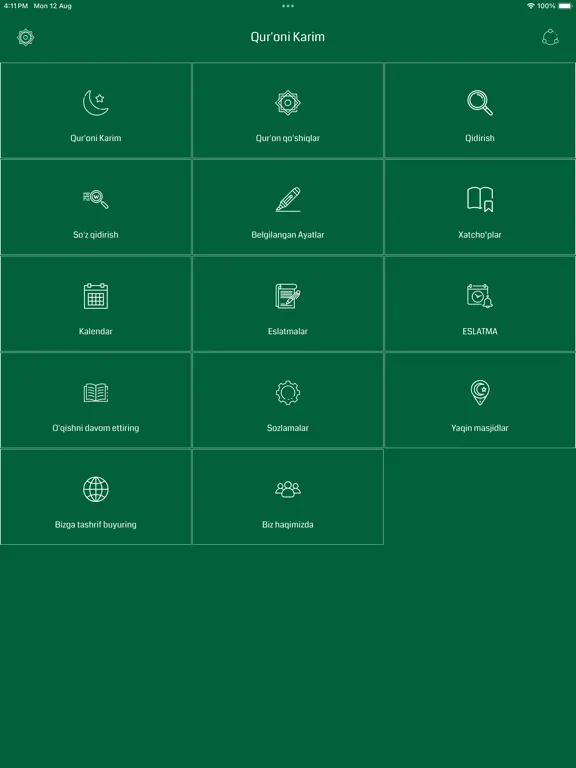Click the "Mon 12 Aug" date in status bar
The image size is (576, 768).
52,6
